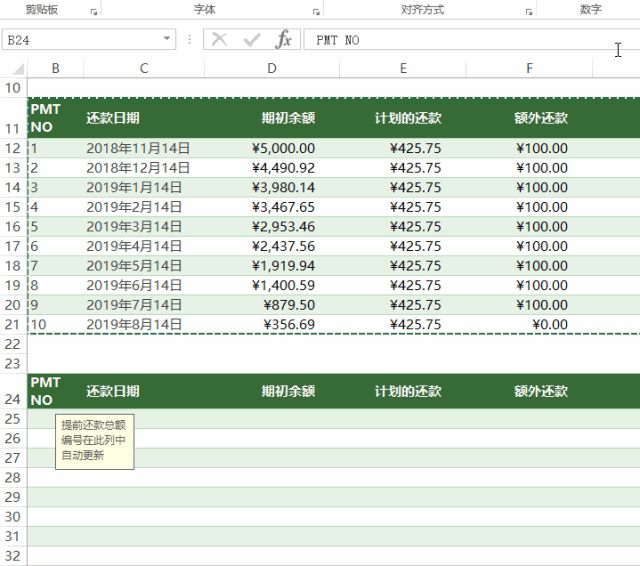Screen dimensions: 640x566
Task: Select the ¥100.00 cell in row 16
Action: (x=529, y=226)
